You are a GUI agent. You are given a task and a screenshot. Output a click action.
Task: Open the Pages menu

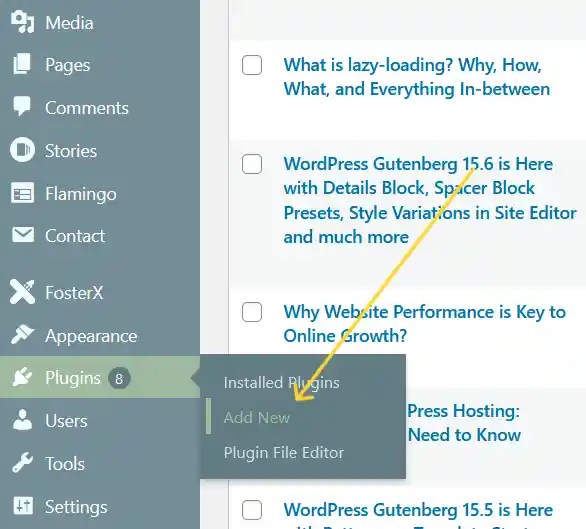tap(68, 65)
